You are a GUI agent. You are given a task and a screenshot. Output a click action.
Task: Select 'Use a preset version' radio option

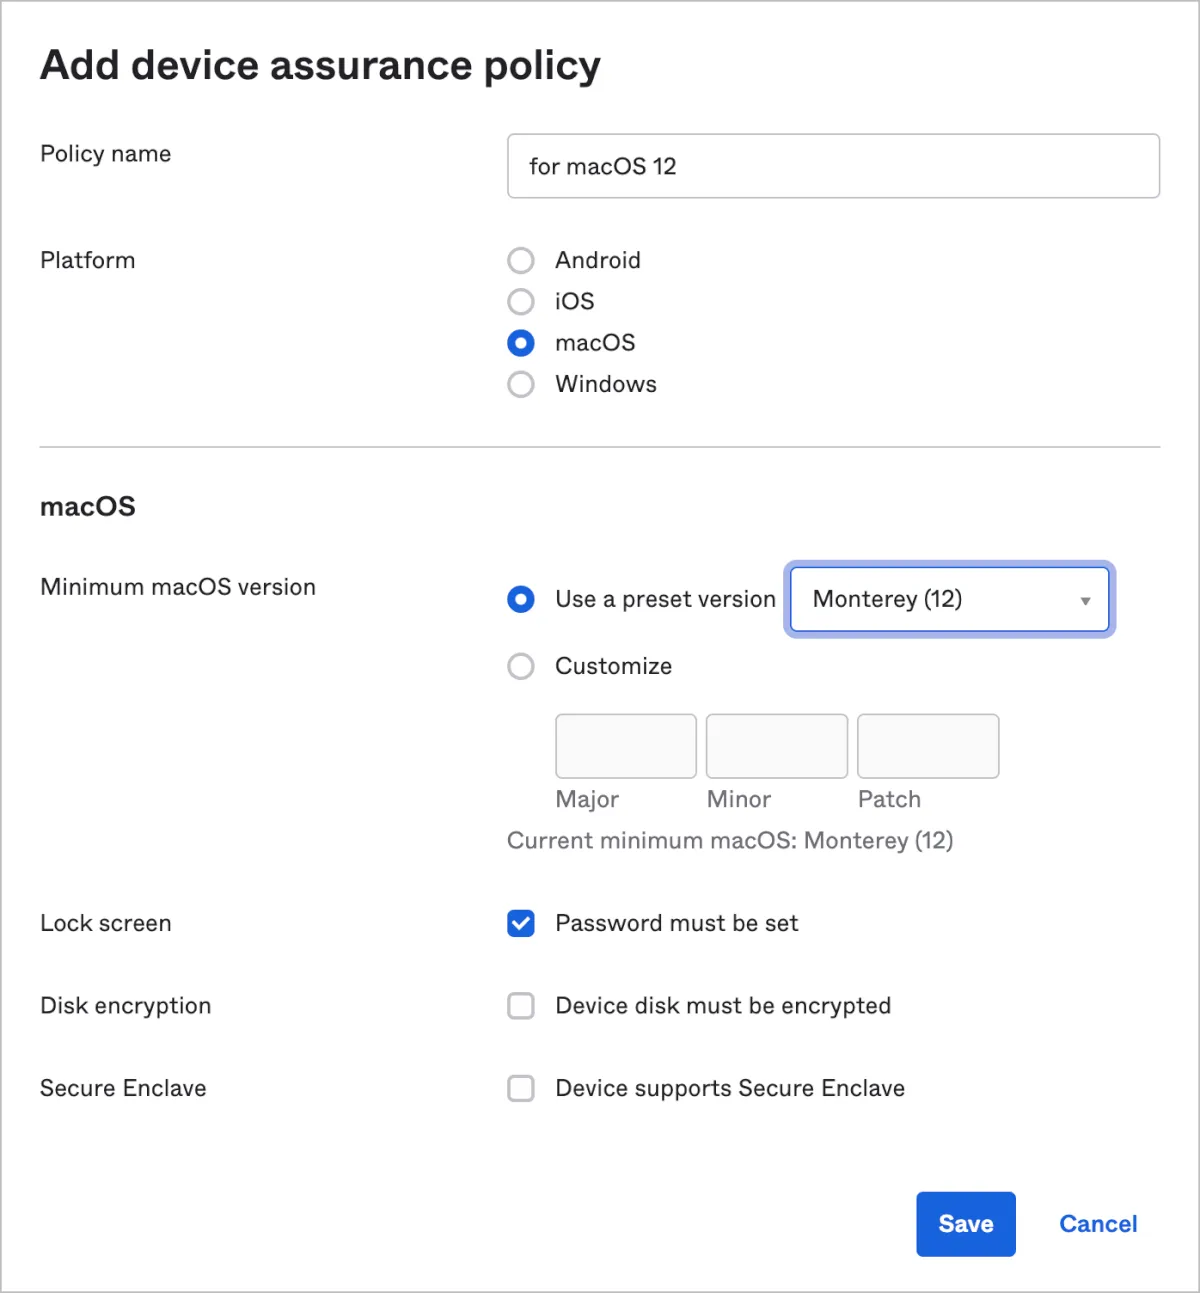521,599
